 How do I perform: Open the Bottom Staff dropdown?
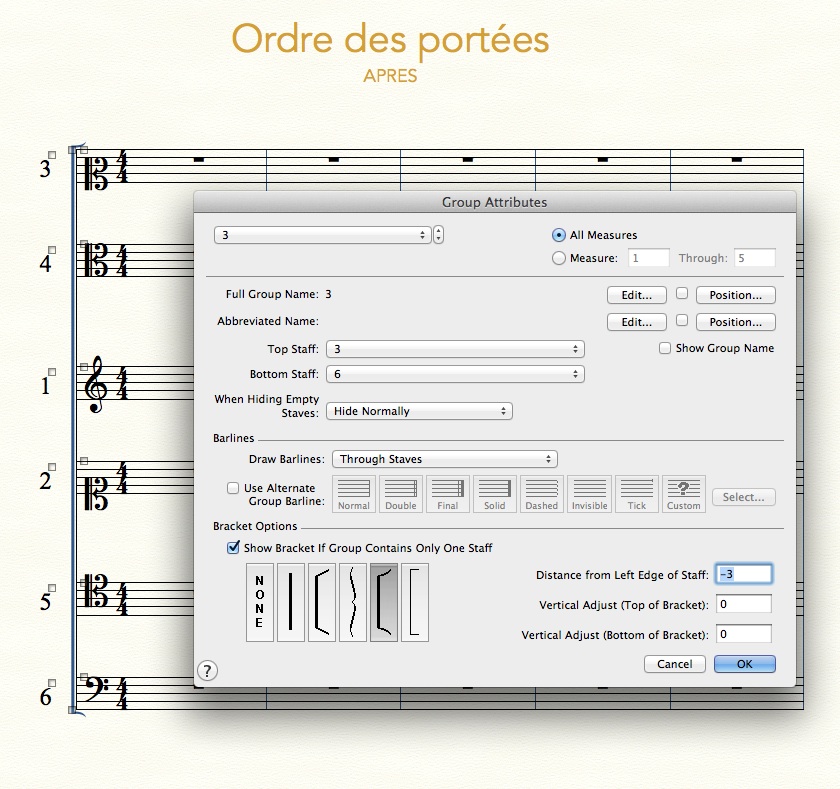click(x=455, y=374)
